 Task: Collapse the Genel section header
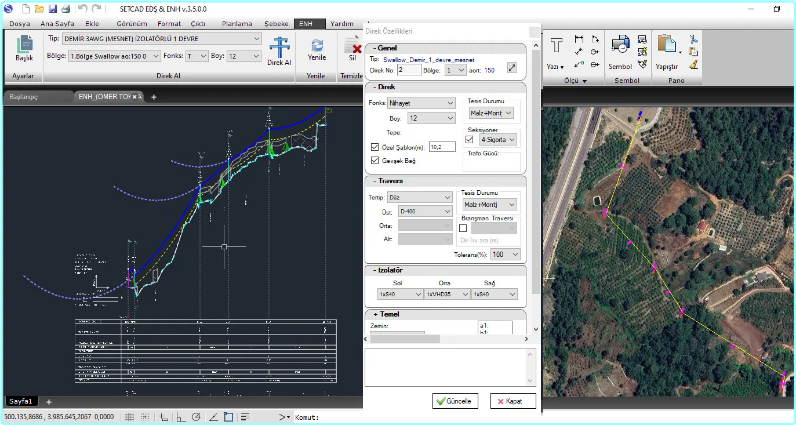(x=445, y=48)
